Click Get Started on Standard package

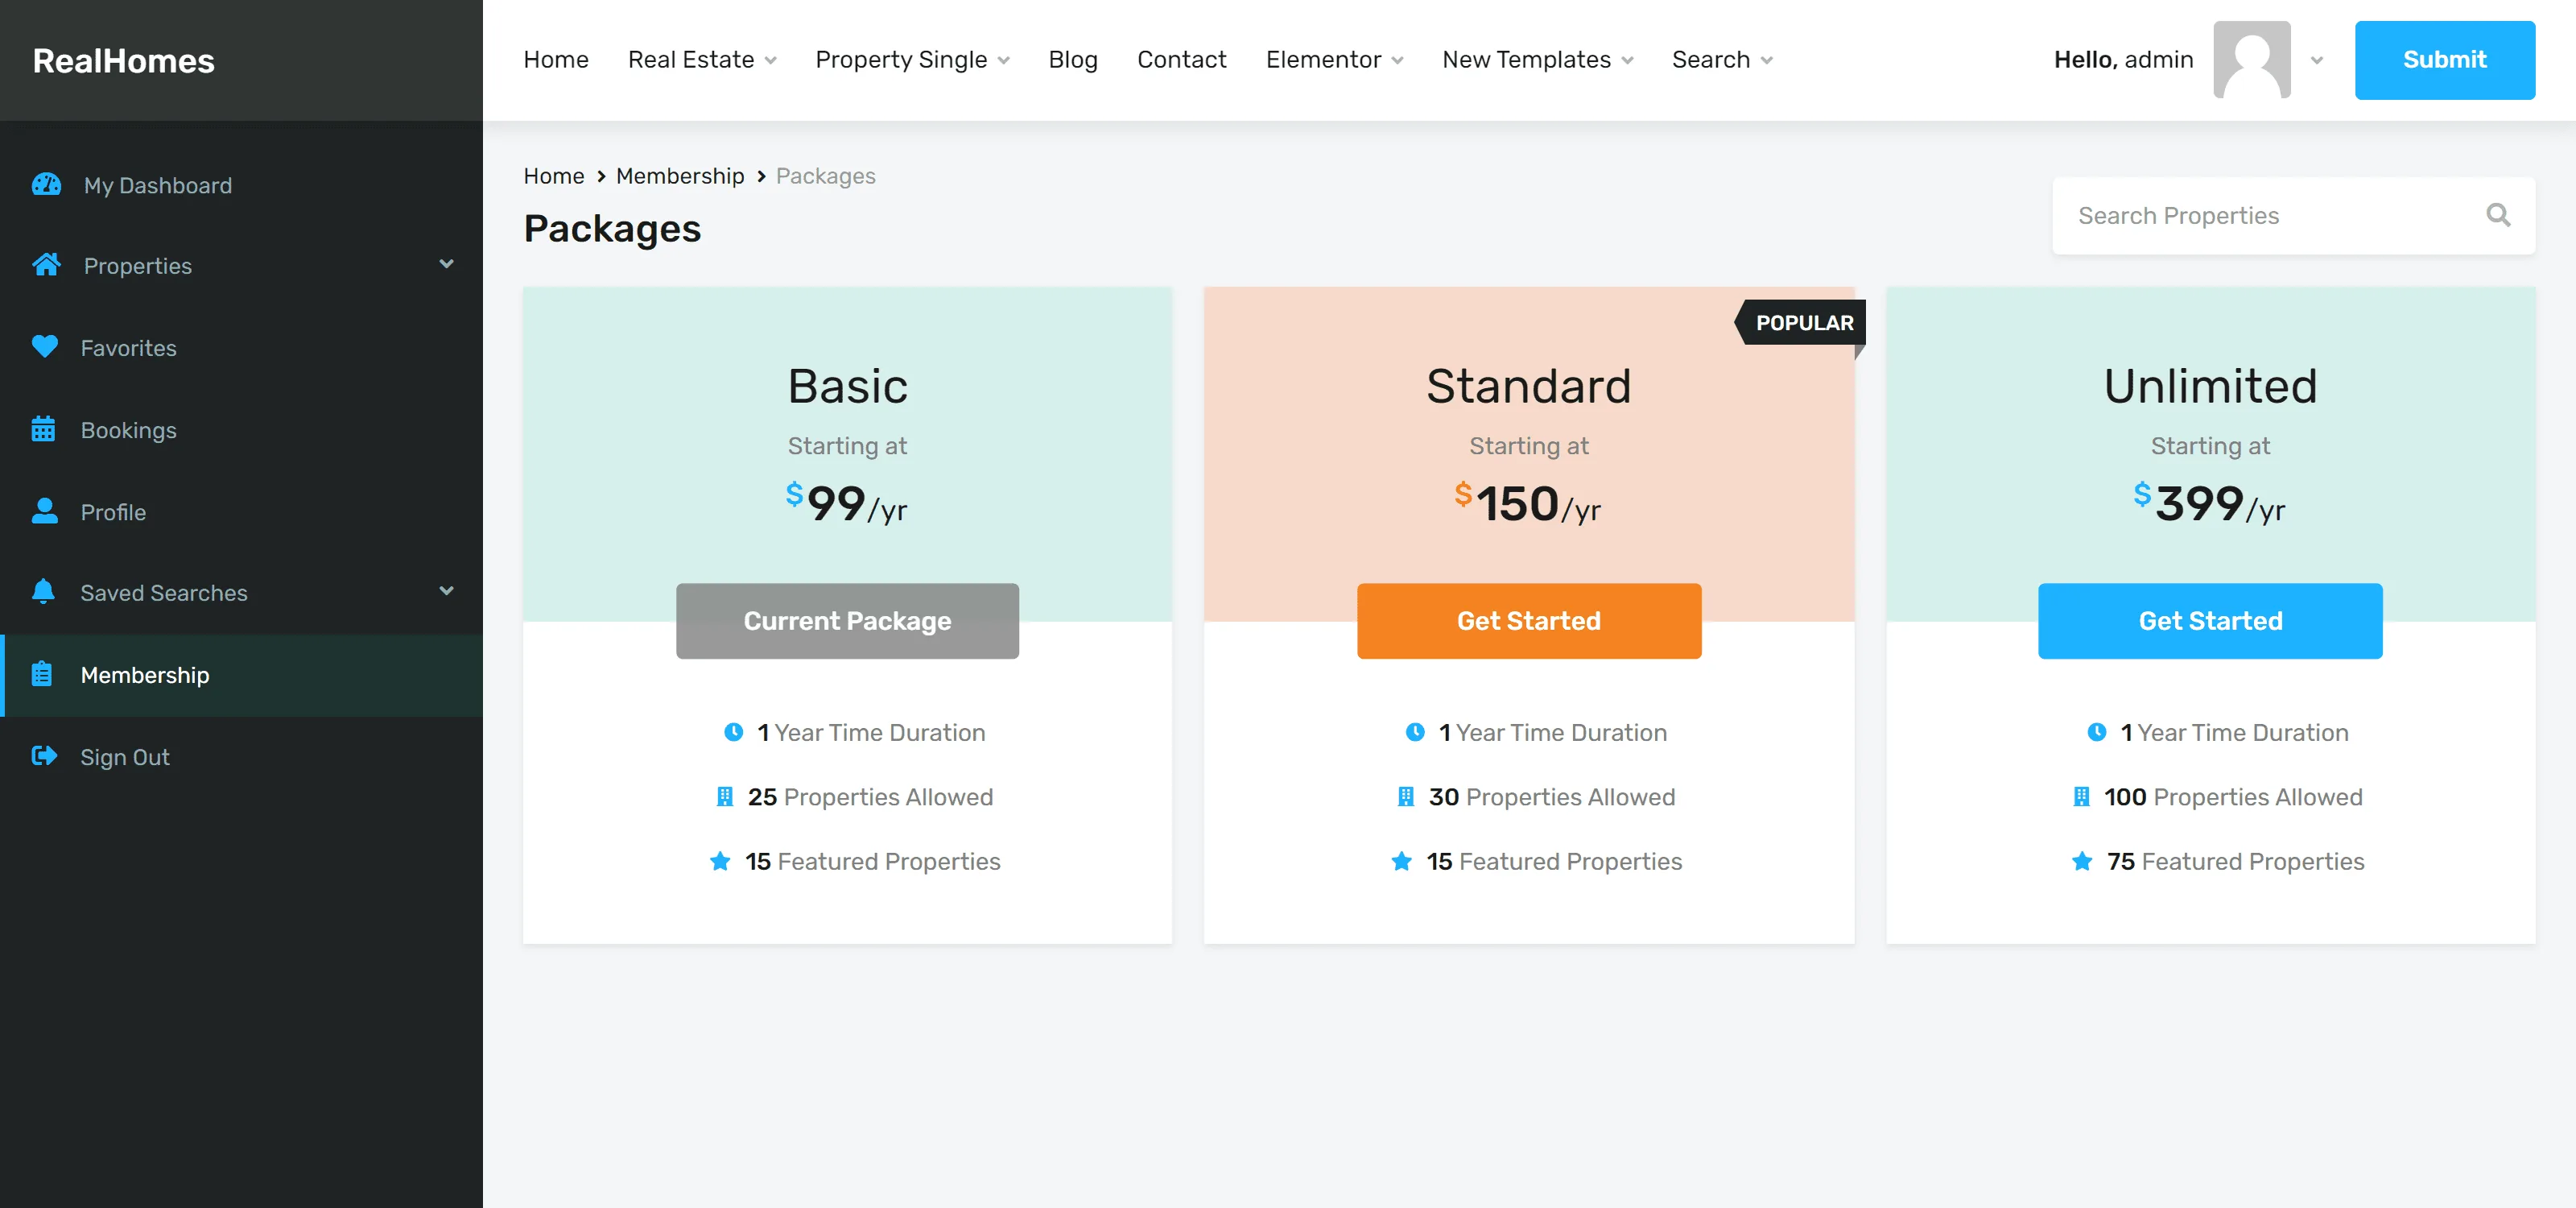point(1528,620)
